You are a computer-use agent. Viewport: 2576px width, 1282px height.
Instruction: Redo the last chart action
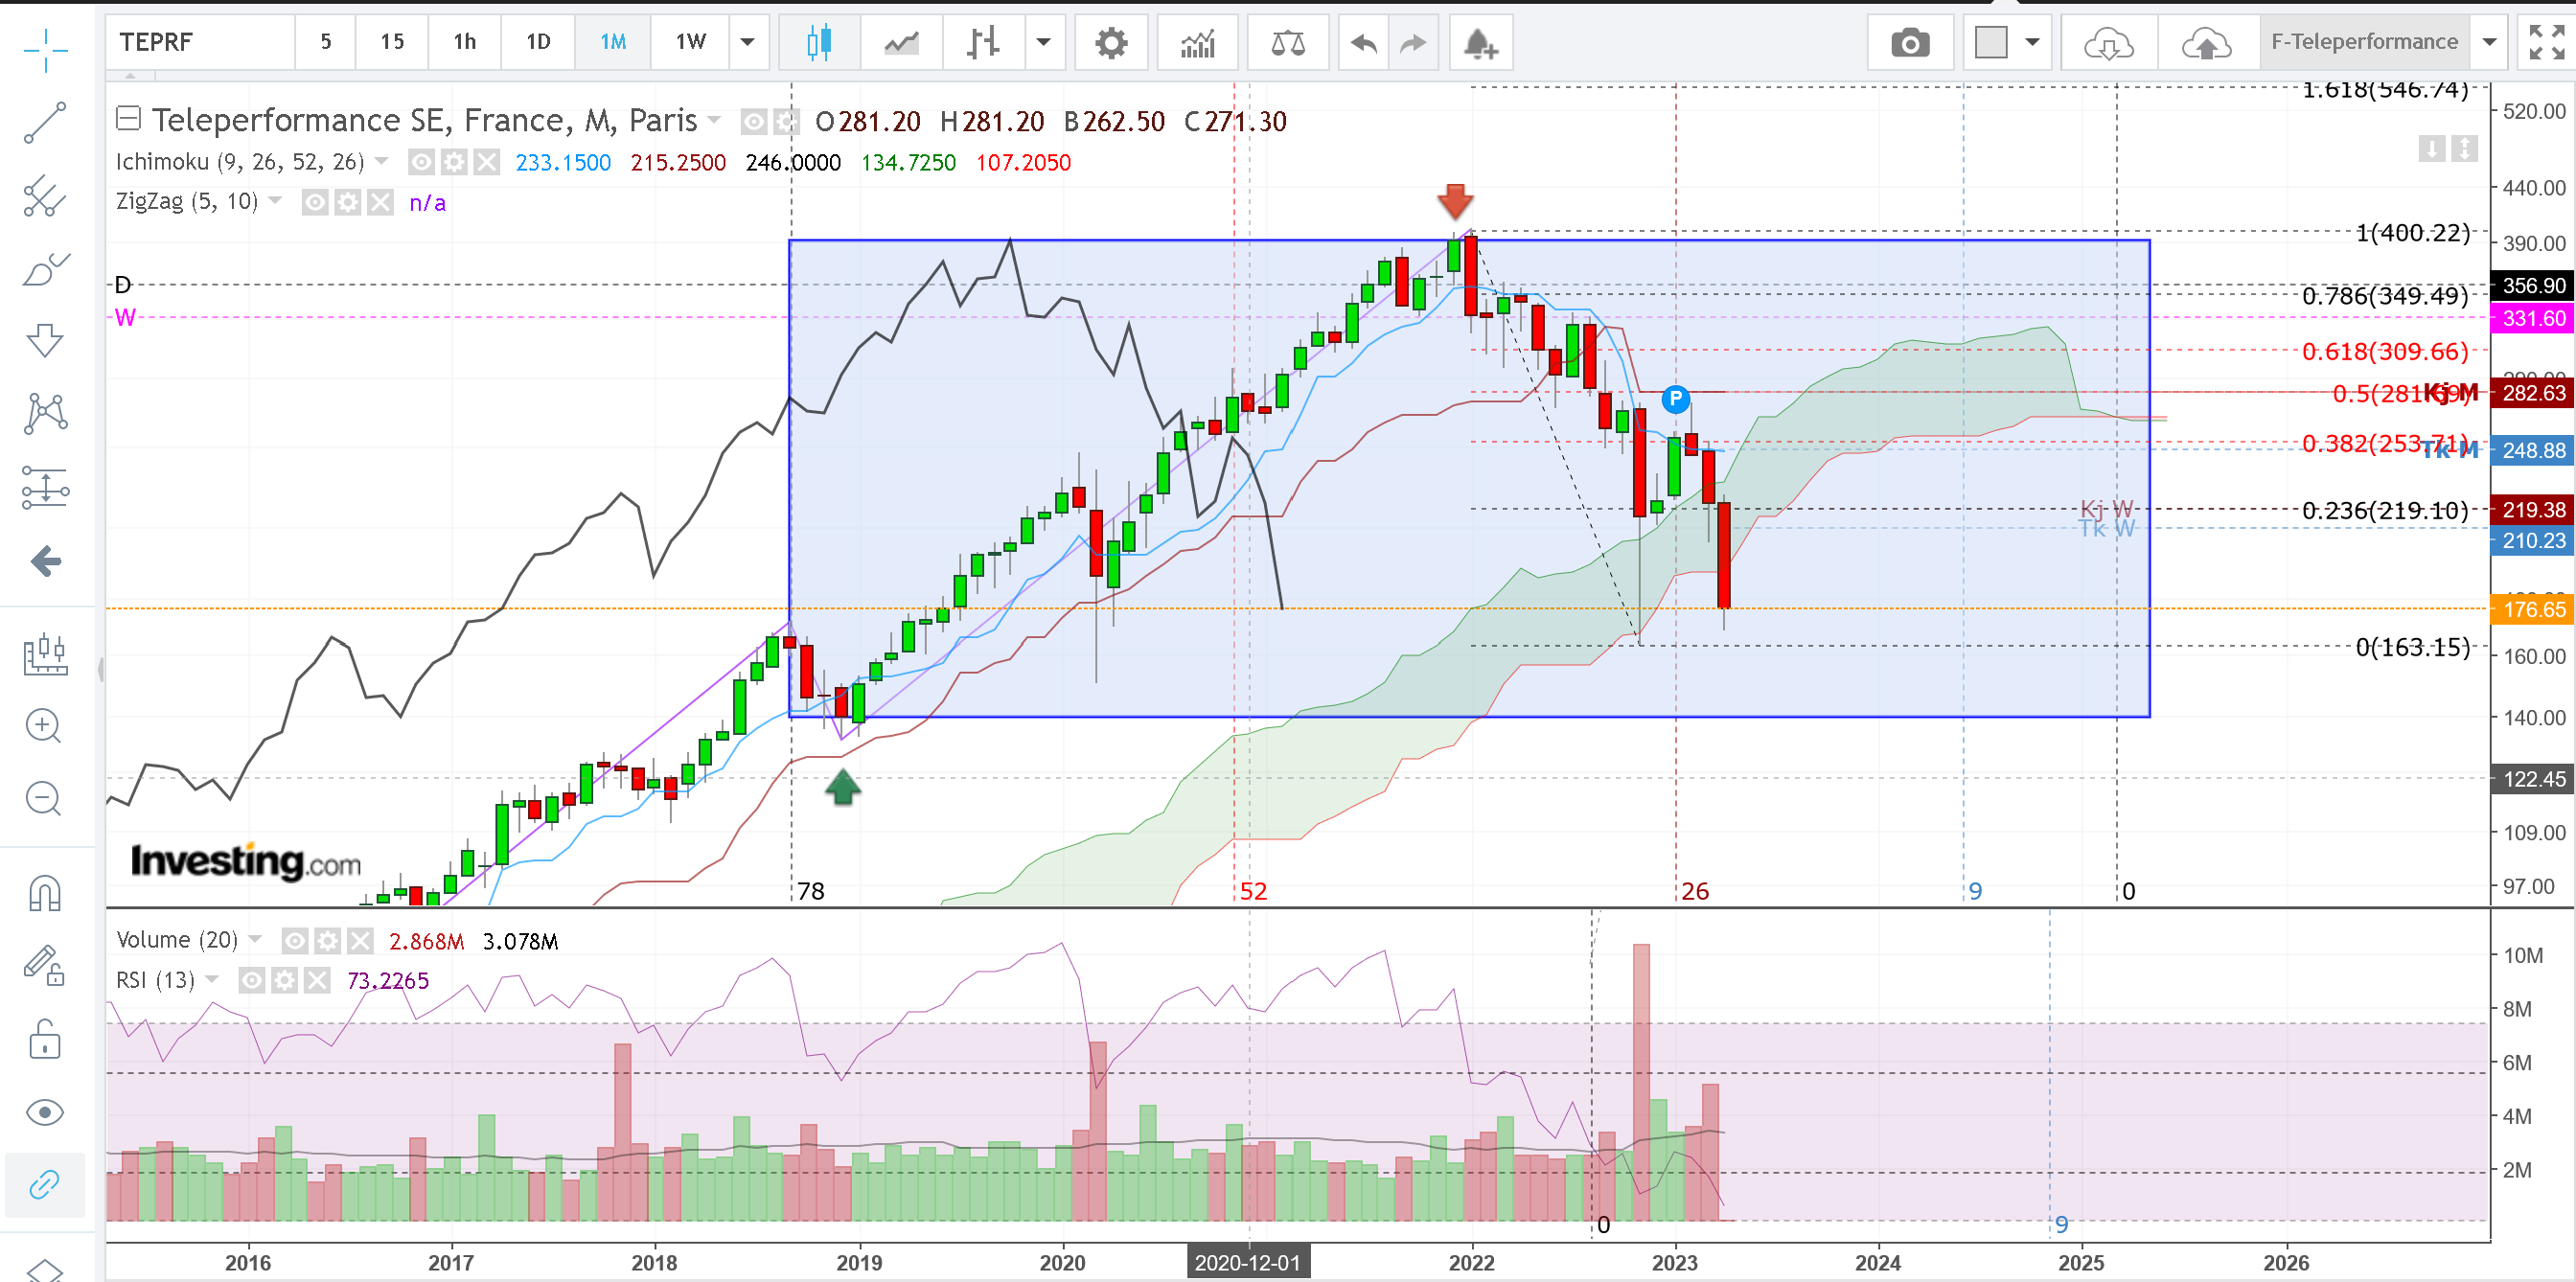(x=1412, y=43)
